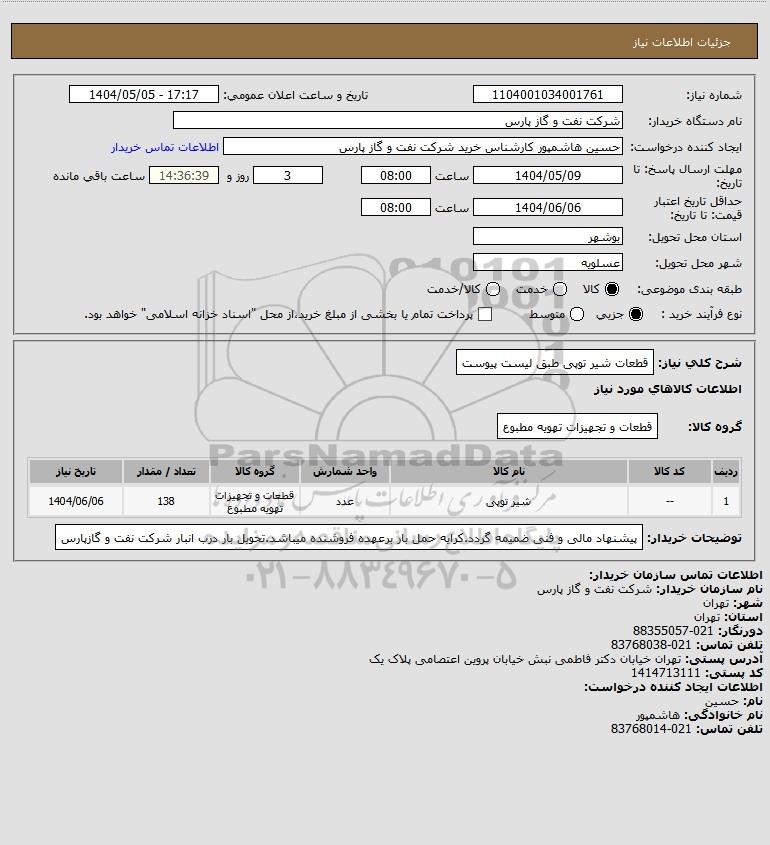Click the تاریخ نیاز column header
The image size is (770, 845).
76,472
